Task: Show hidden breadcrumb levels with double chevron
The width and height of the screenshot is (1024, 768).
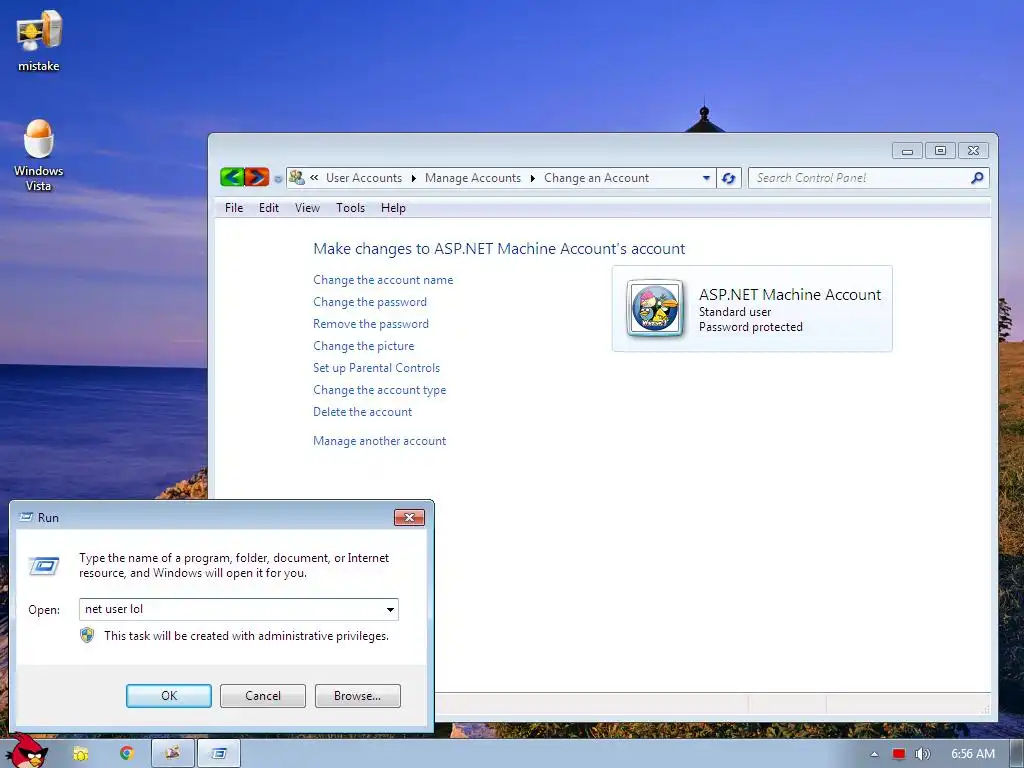Action: click(314, 178)
